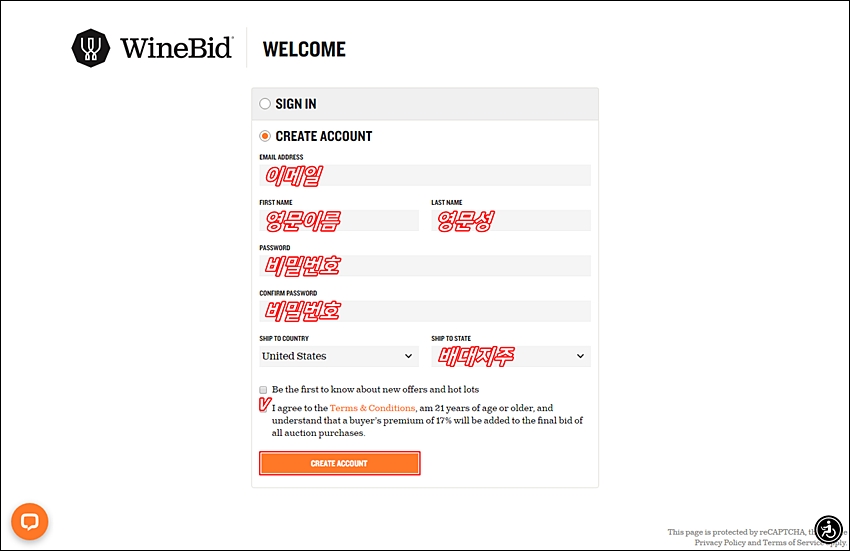Screen dimensions: 850x551
Task: Open the accessibility options icon
Action: (829, 529)
